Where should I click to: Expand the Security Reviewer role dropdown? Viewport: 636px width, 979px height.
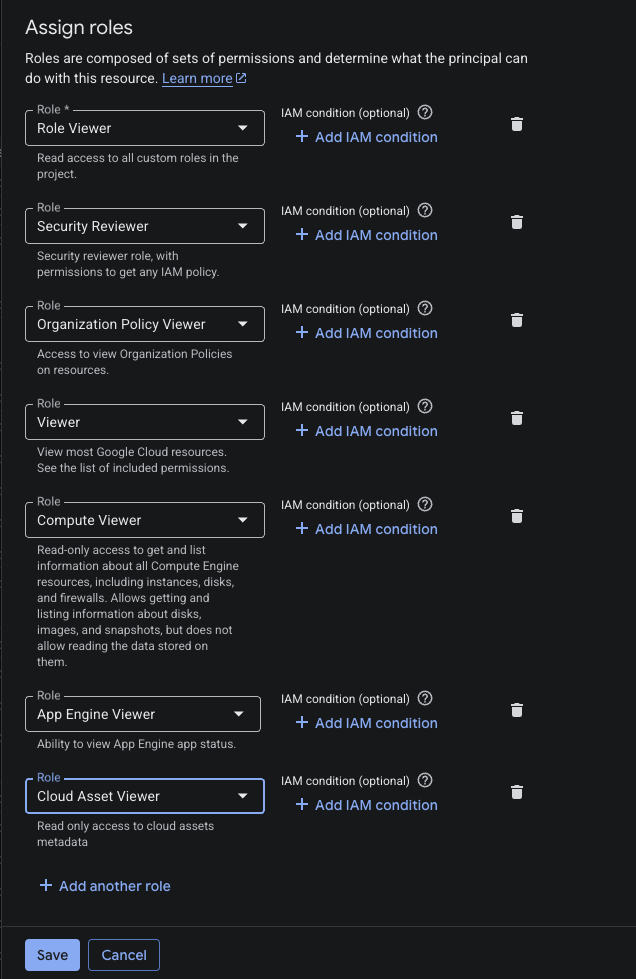click(145, 226)
